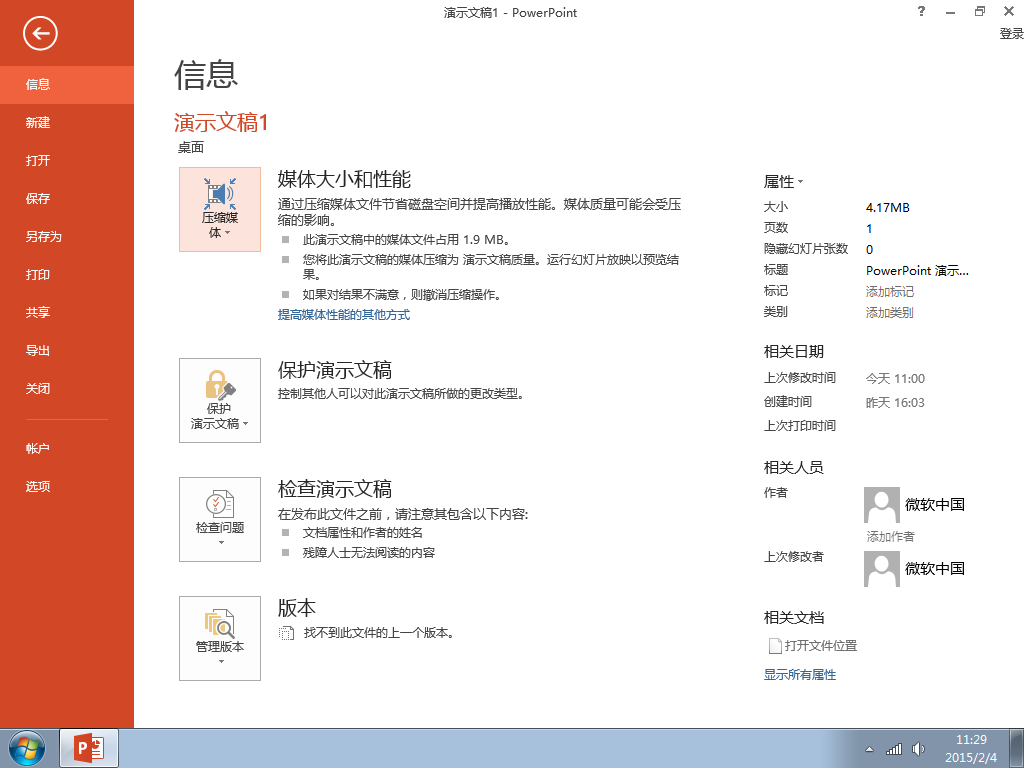The image size is (1024, 768).
Task: Click the 残障人士无法阅读的内容 bullet text
Action: (x=368, y=552)
